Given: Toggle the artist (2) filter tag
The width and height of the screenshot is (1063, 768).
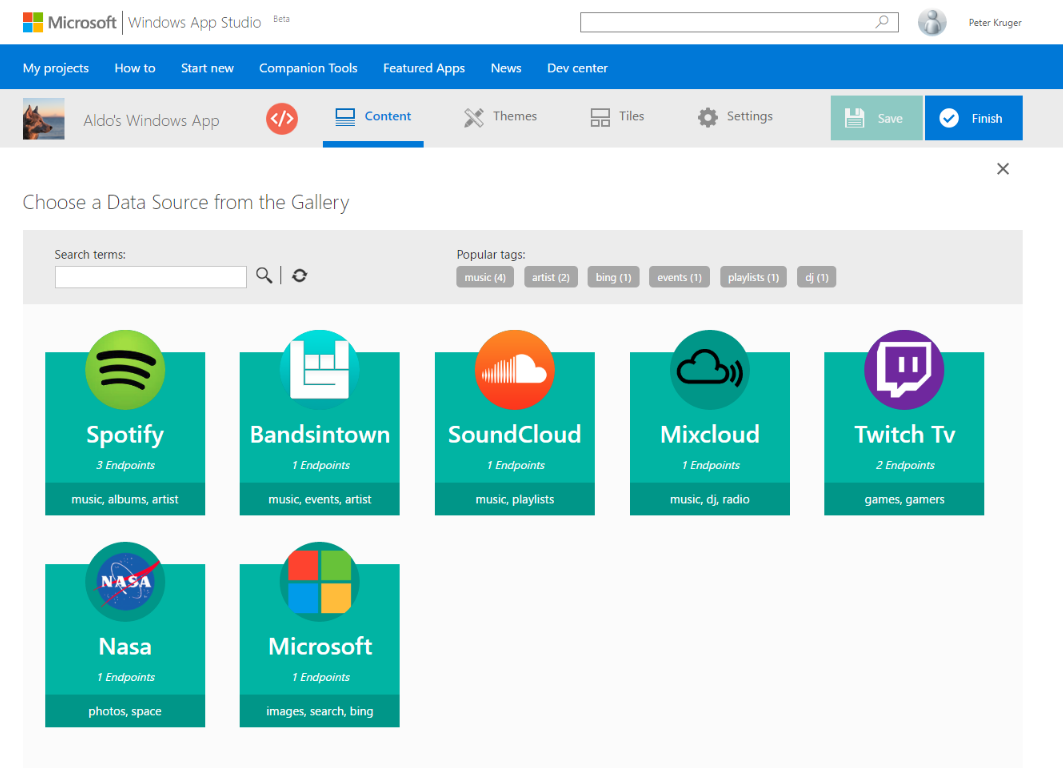Looking at the screenshot, I should click(550, 276).
